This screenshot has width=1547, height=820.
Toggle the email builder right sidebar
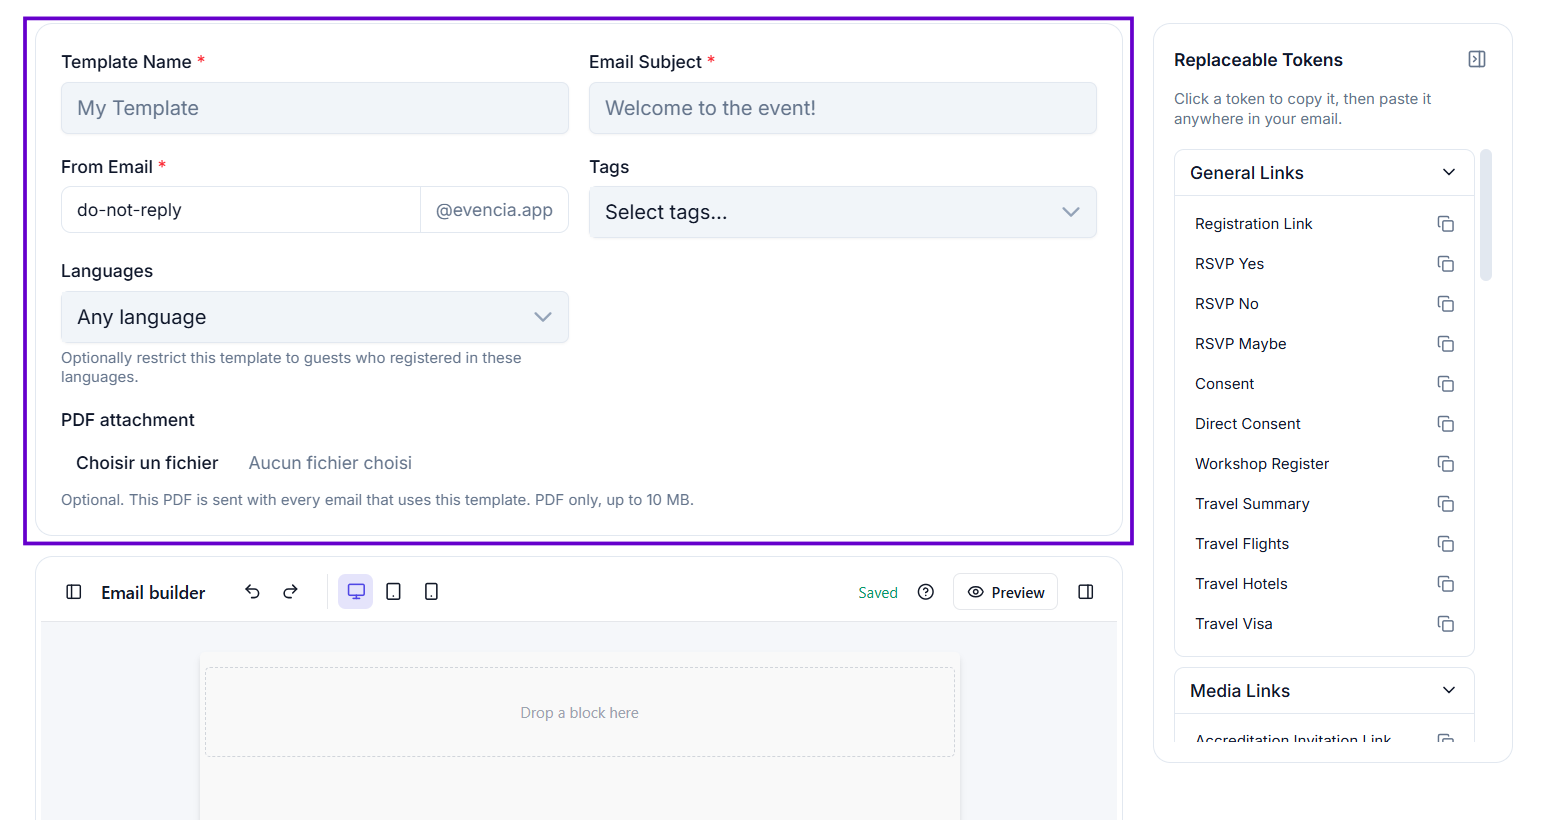[x=1086, y=592]
